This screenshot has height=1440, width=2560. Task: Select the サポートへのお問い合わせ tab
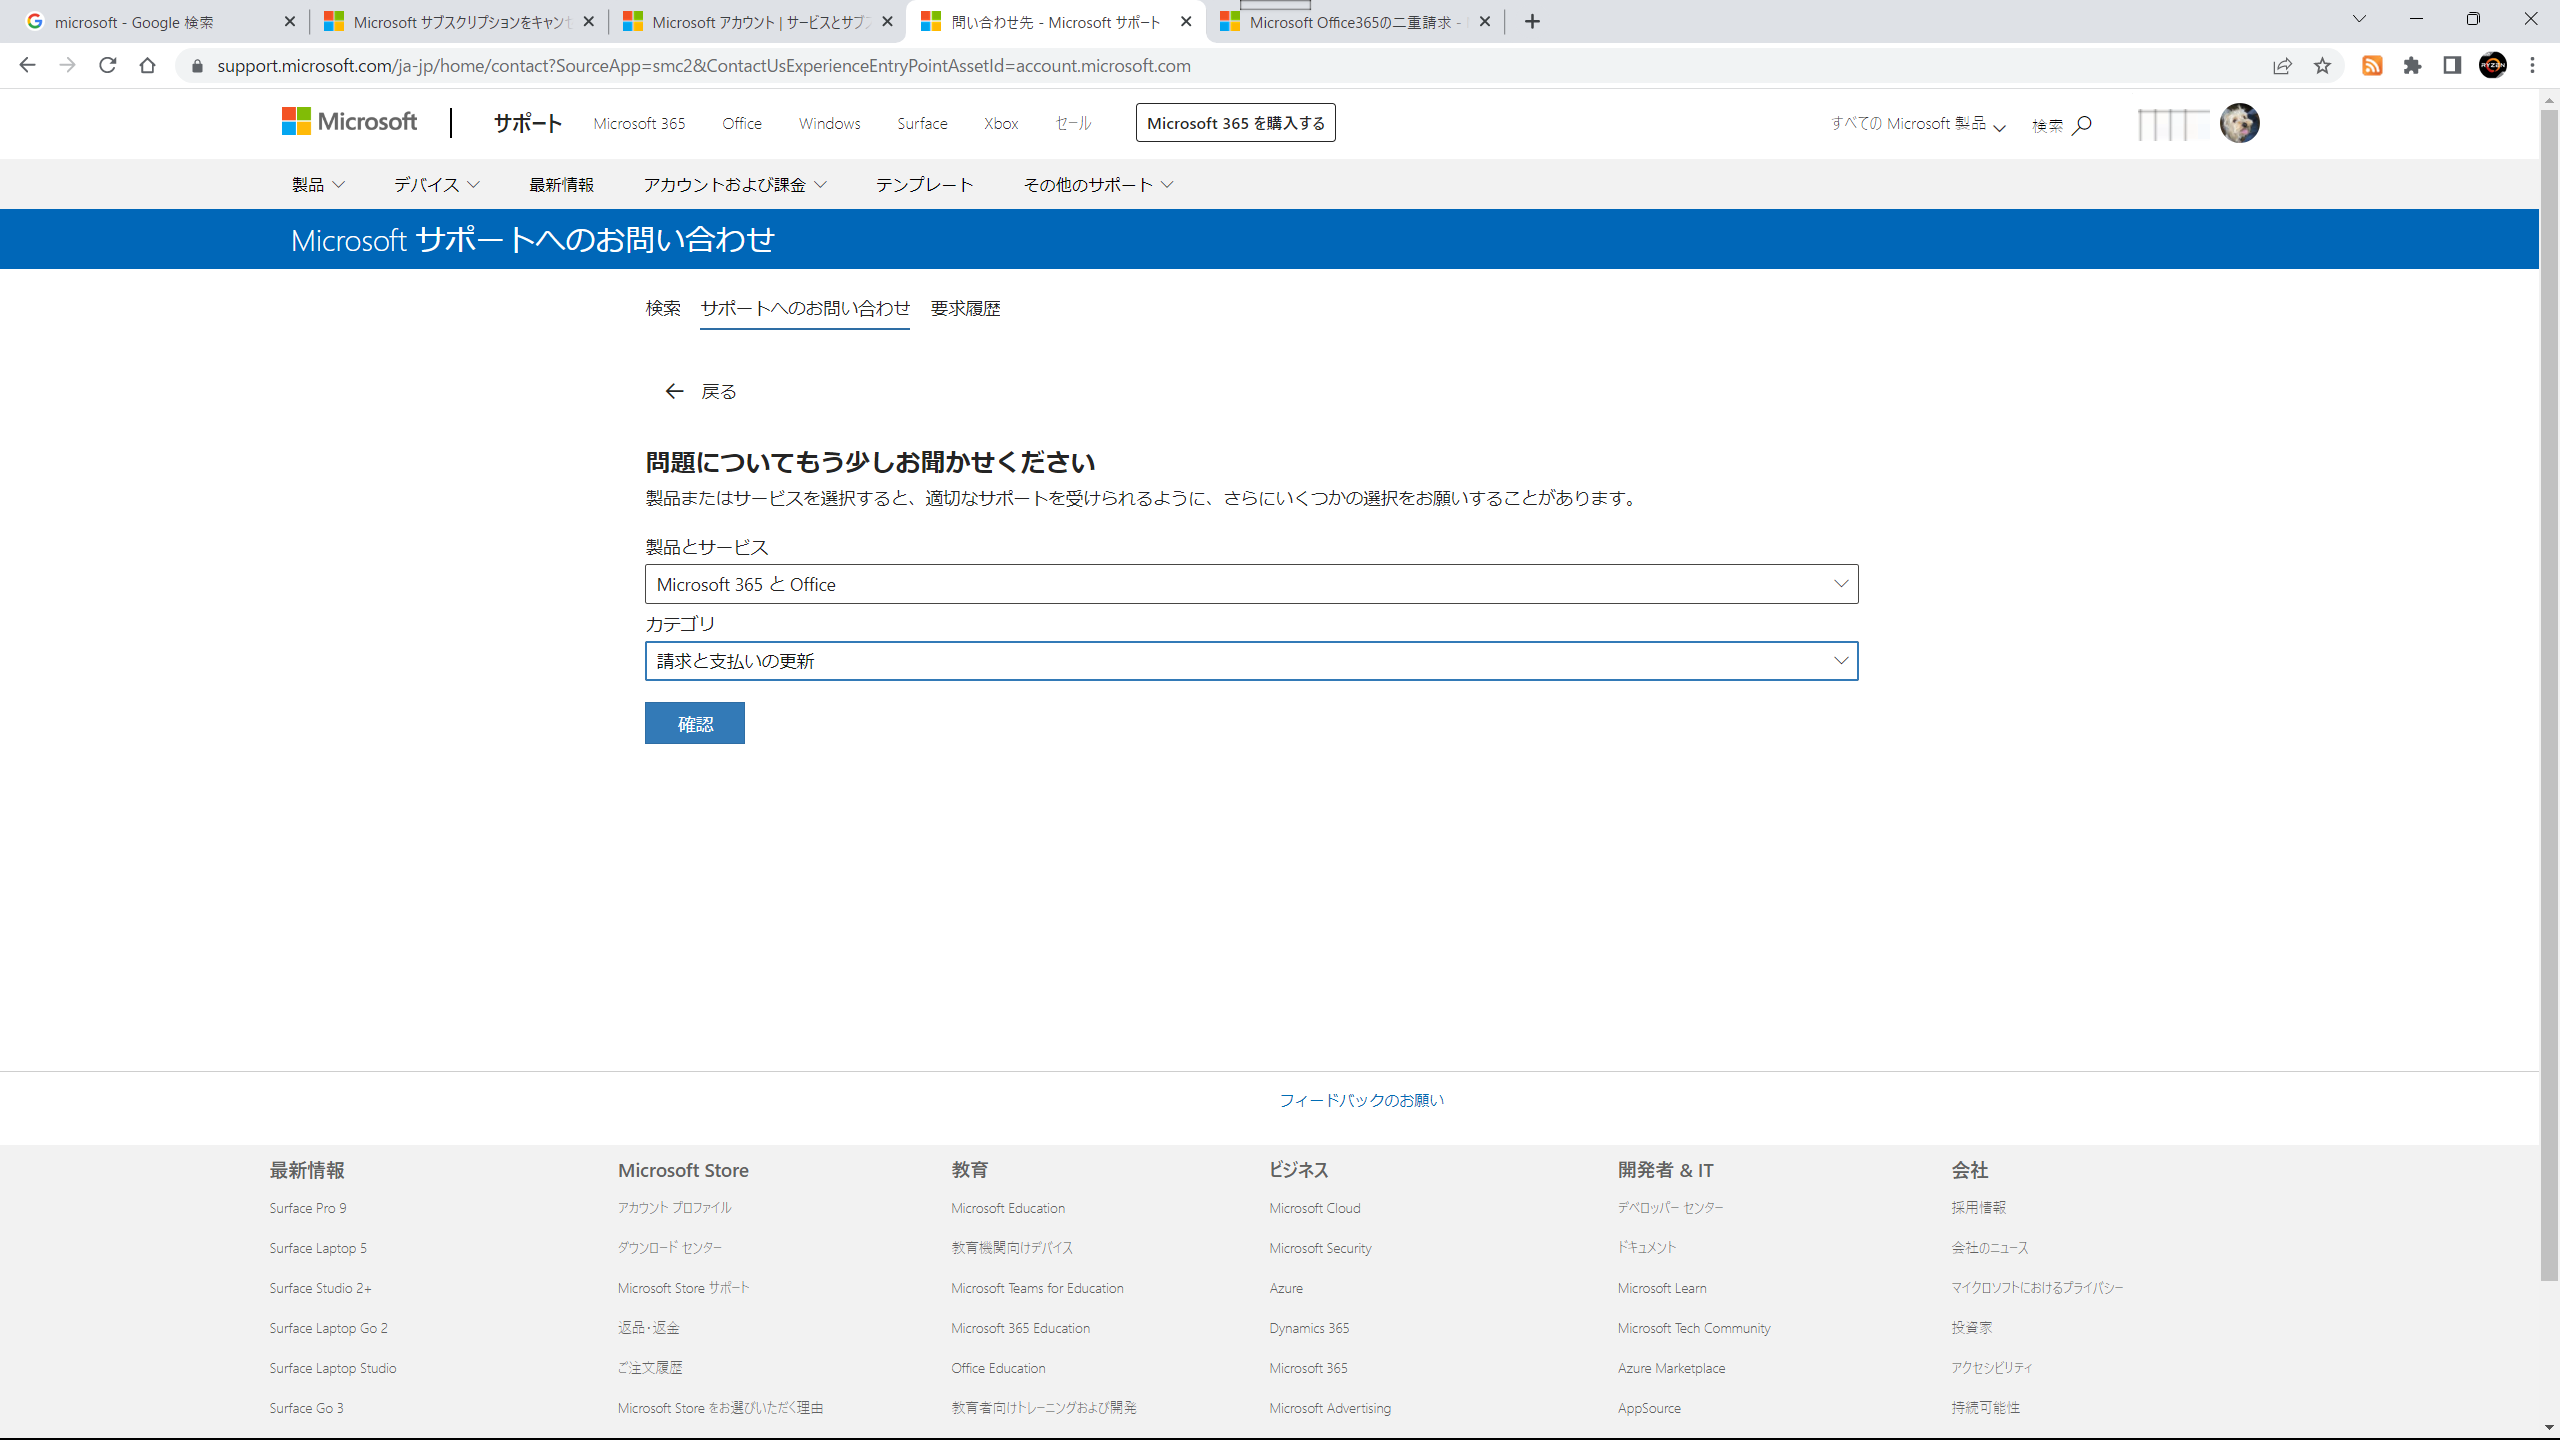[805, 308]
